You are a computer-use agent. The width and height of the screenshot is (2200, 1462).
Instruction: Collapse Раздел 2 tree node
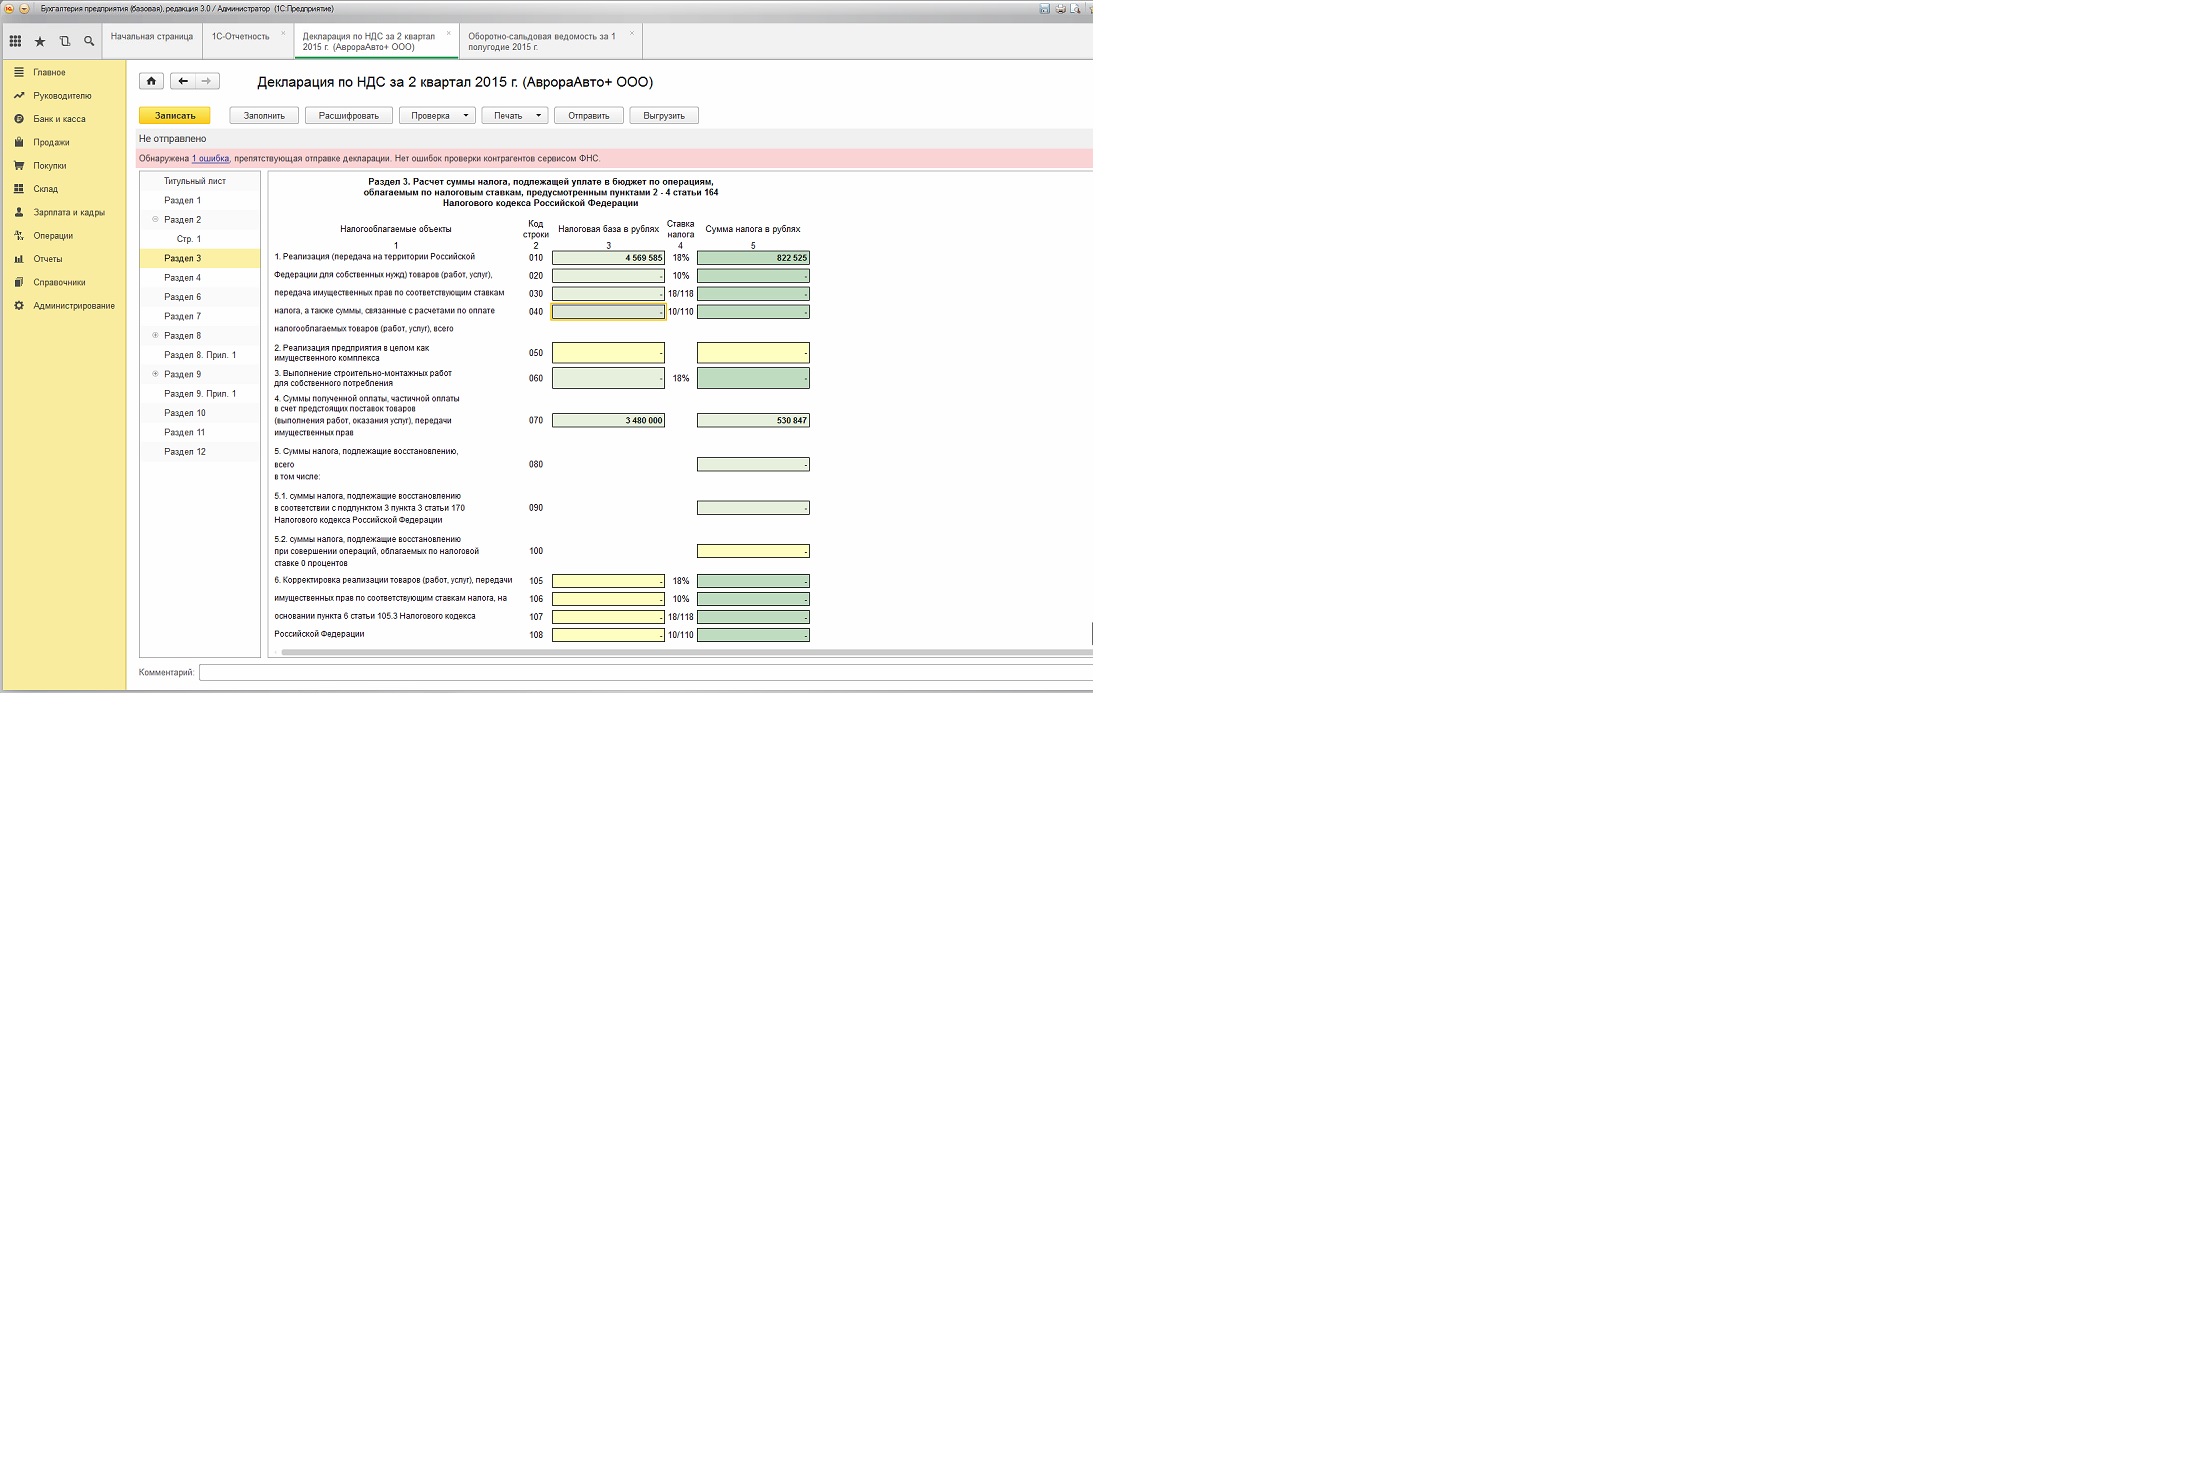tap(155, 219)
